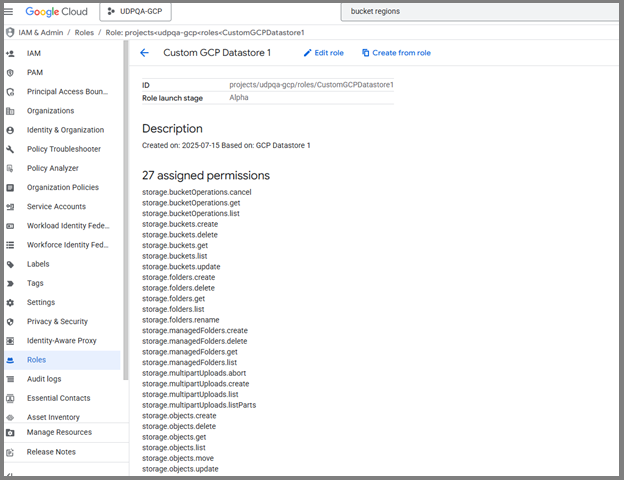Click the Settings gear icon in sidebar
Image resolution: width=624 pixels, height=480 pixels.
[10, 302]
